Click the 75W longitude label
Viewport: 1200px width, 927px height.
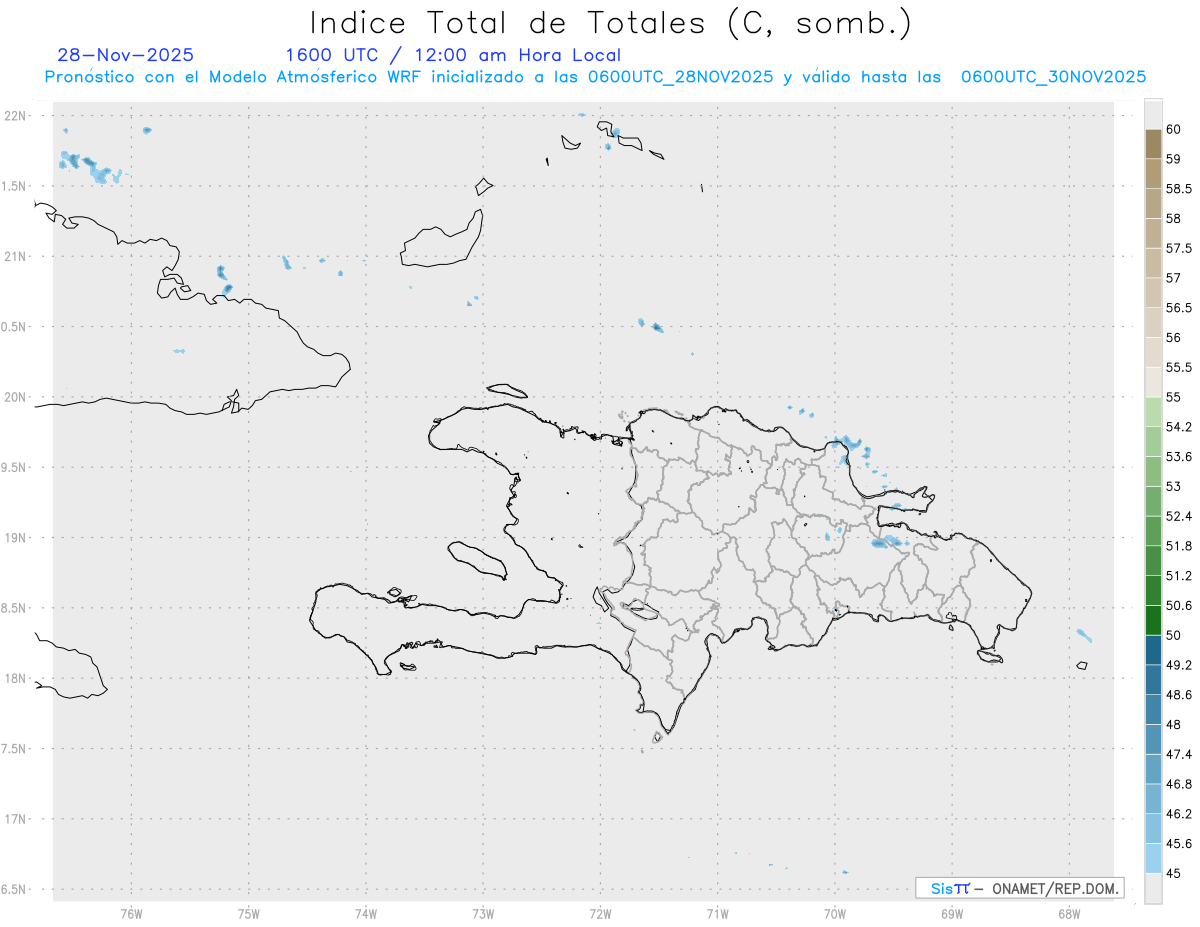248,913
